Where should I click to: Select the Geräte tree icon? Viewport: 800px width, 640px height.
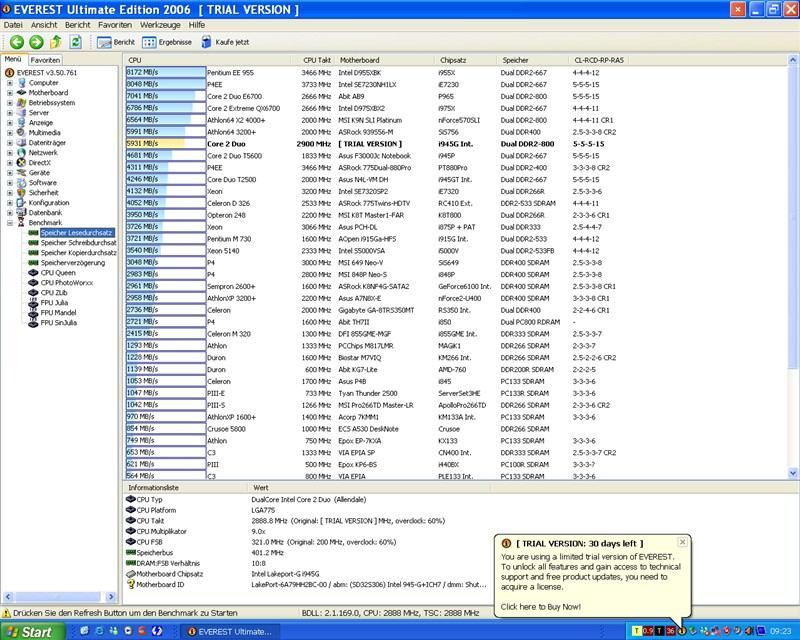coord(21,173)
